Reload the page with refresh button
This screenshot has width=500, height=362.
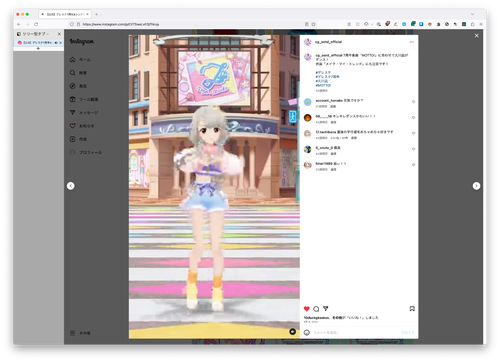click(x=36, y=24)
